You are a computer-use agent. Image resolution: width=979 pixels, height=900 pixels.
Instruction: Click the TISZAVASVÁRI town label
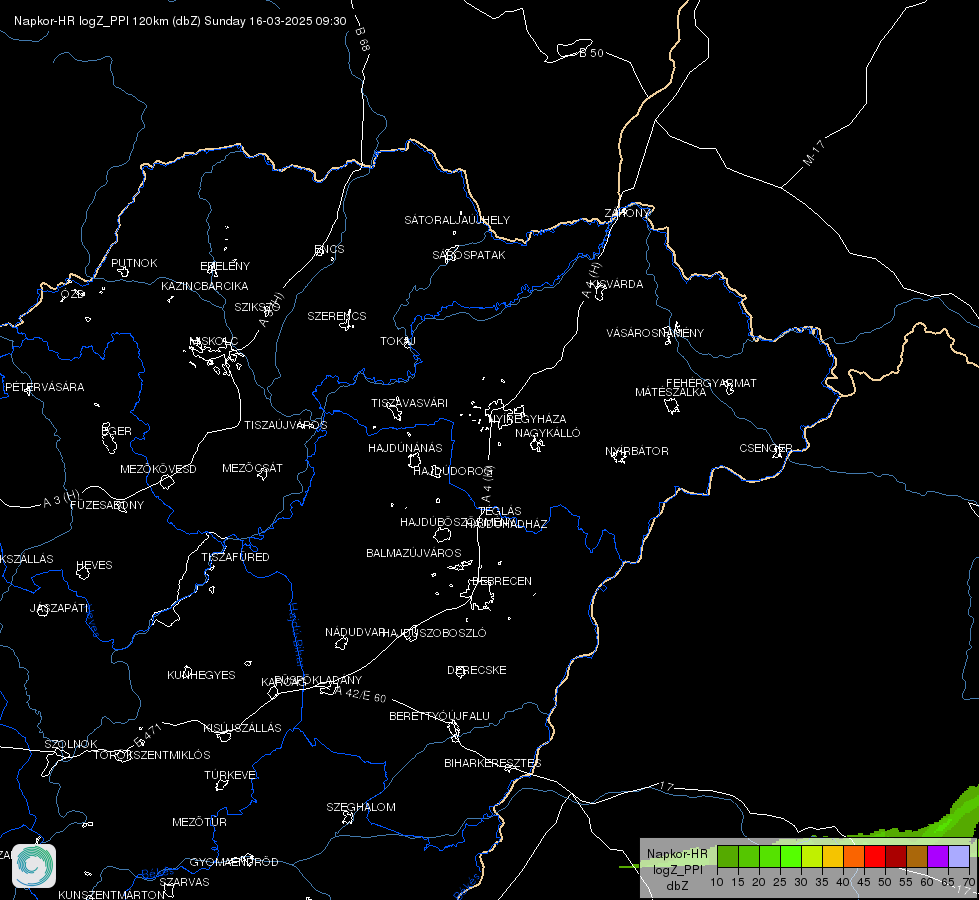pos(410,403)
